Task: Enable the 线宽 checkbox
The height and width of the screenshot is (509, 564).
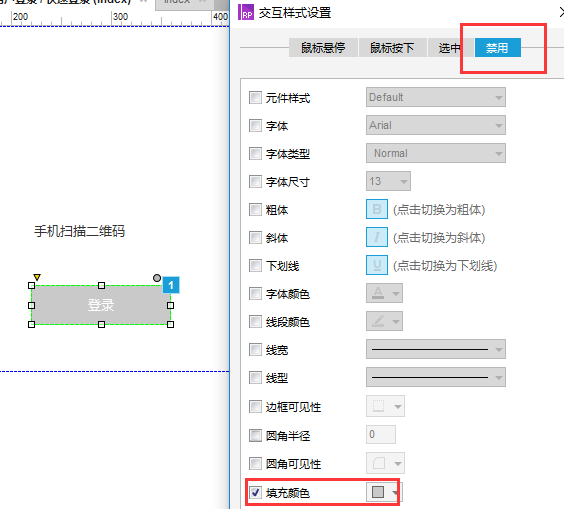Action: pos(255,350)
